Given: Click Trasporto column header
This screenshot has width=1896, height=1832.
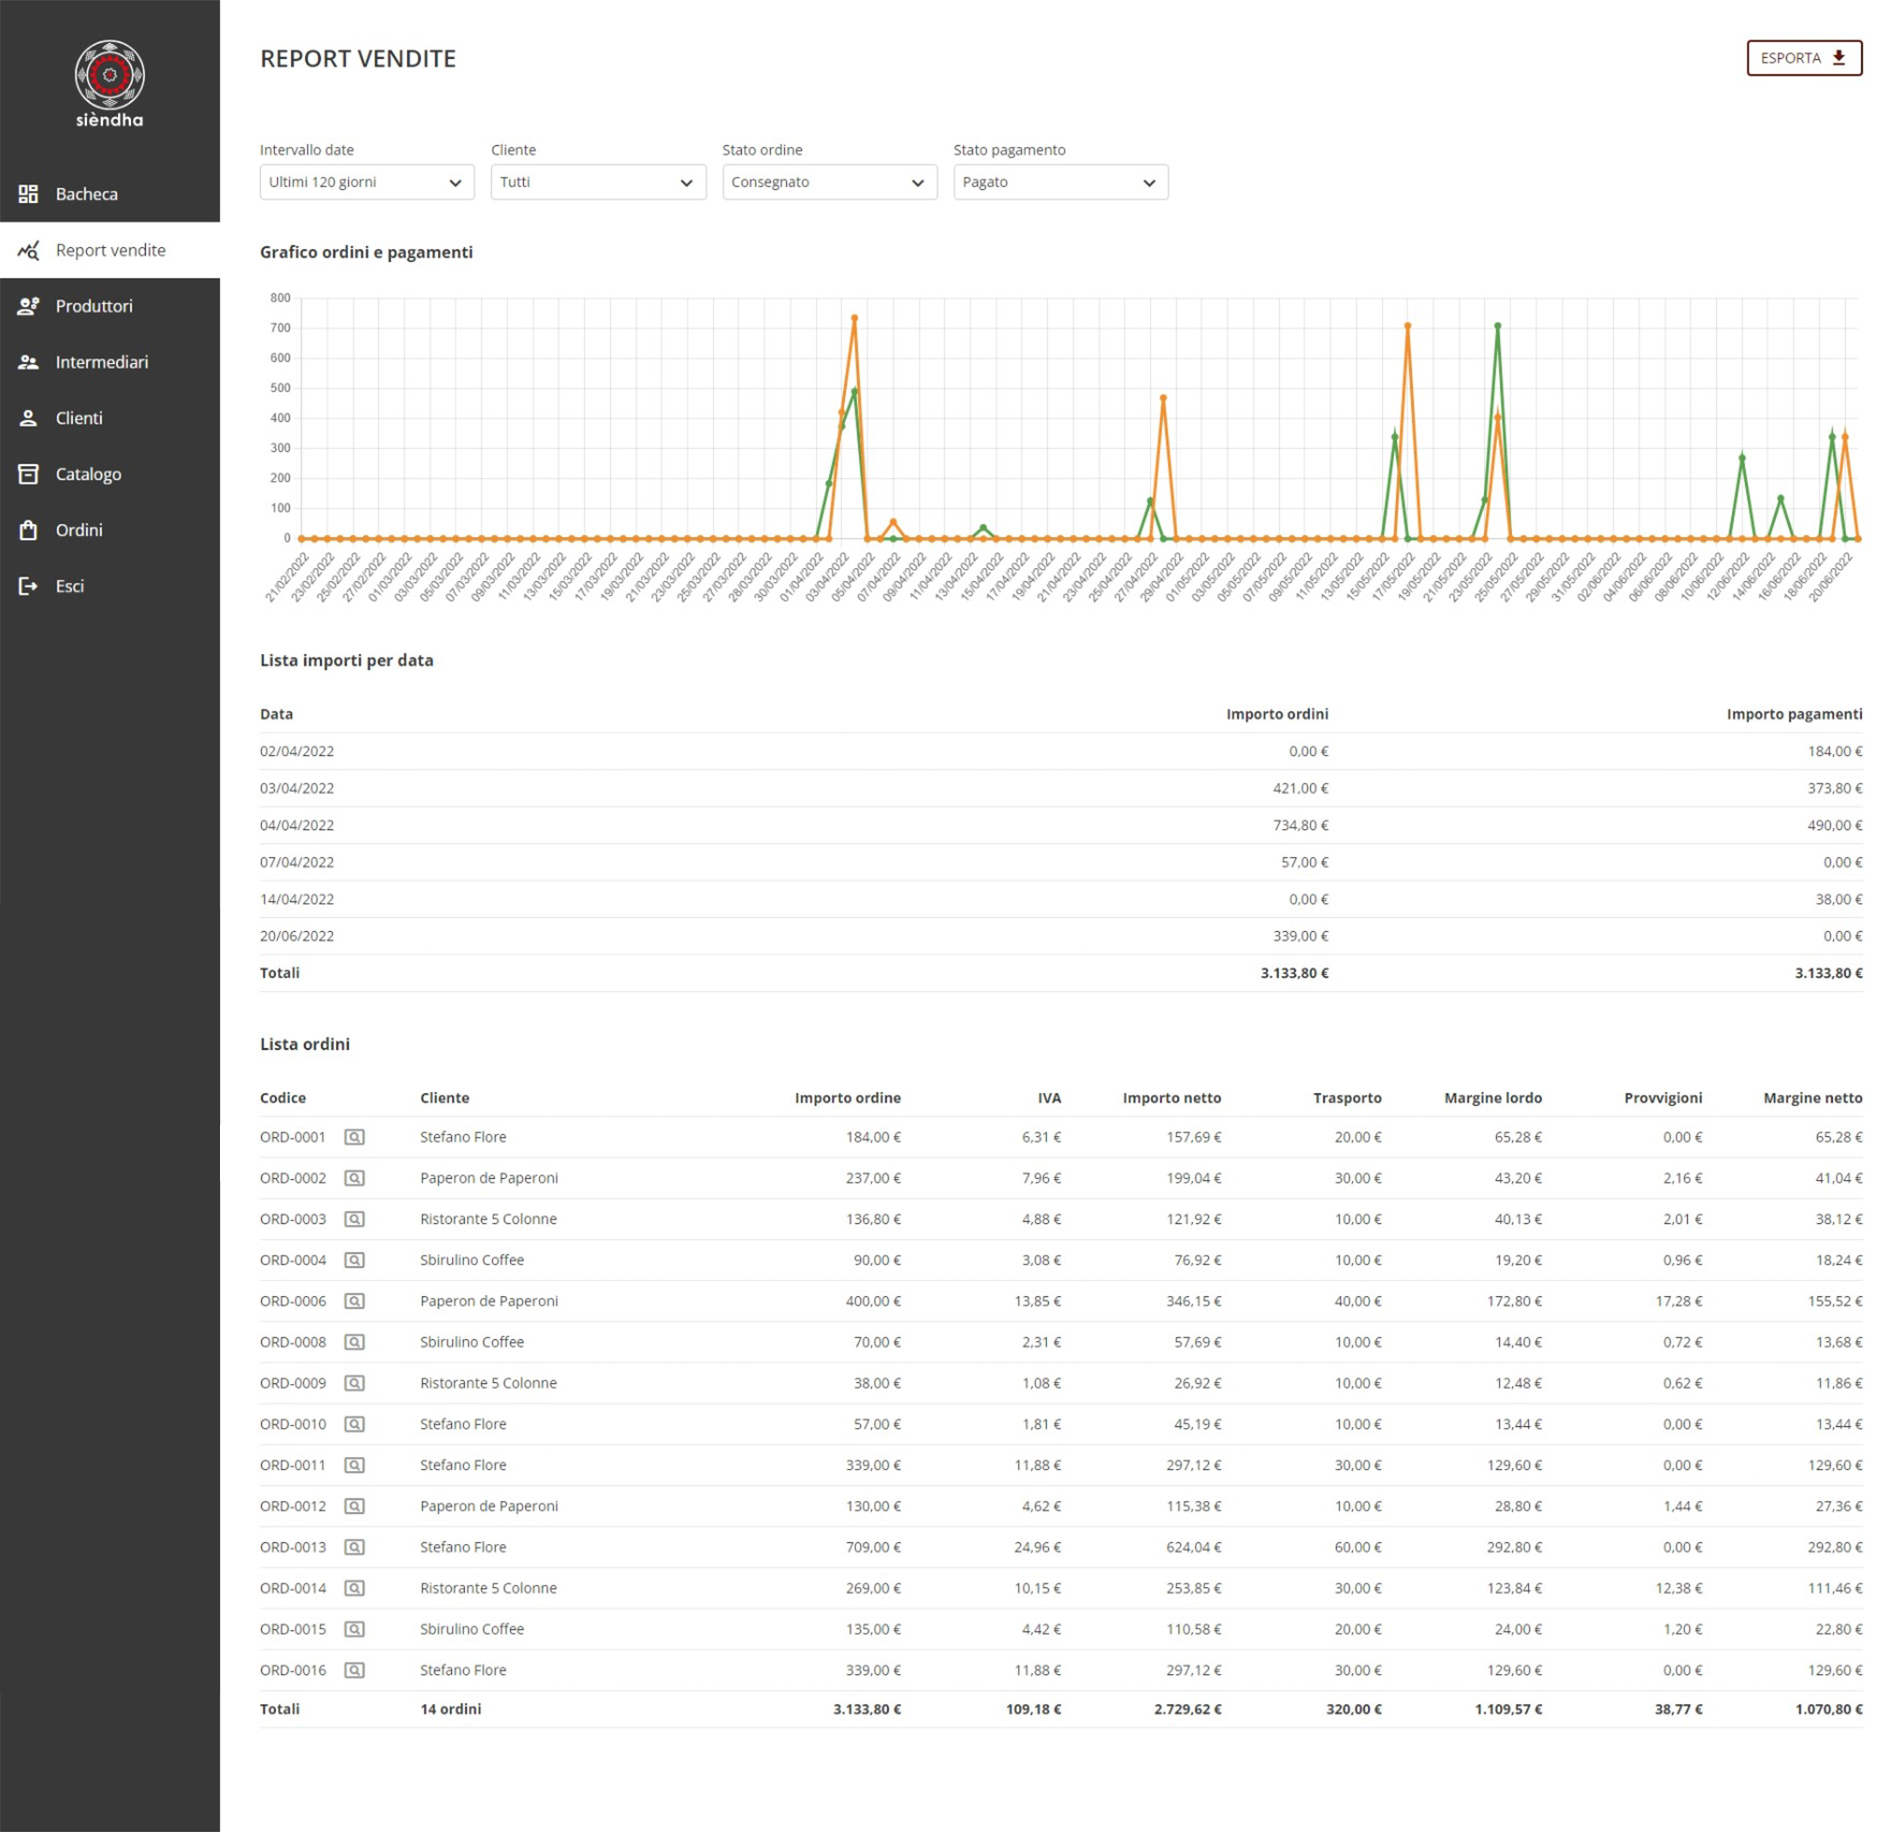Looking at the screenshot, I should click(1347, 1098).
